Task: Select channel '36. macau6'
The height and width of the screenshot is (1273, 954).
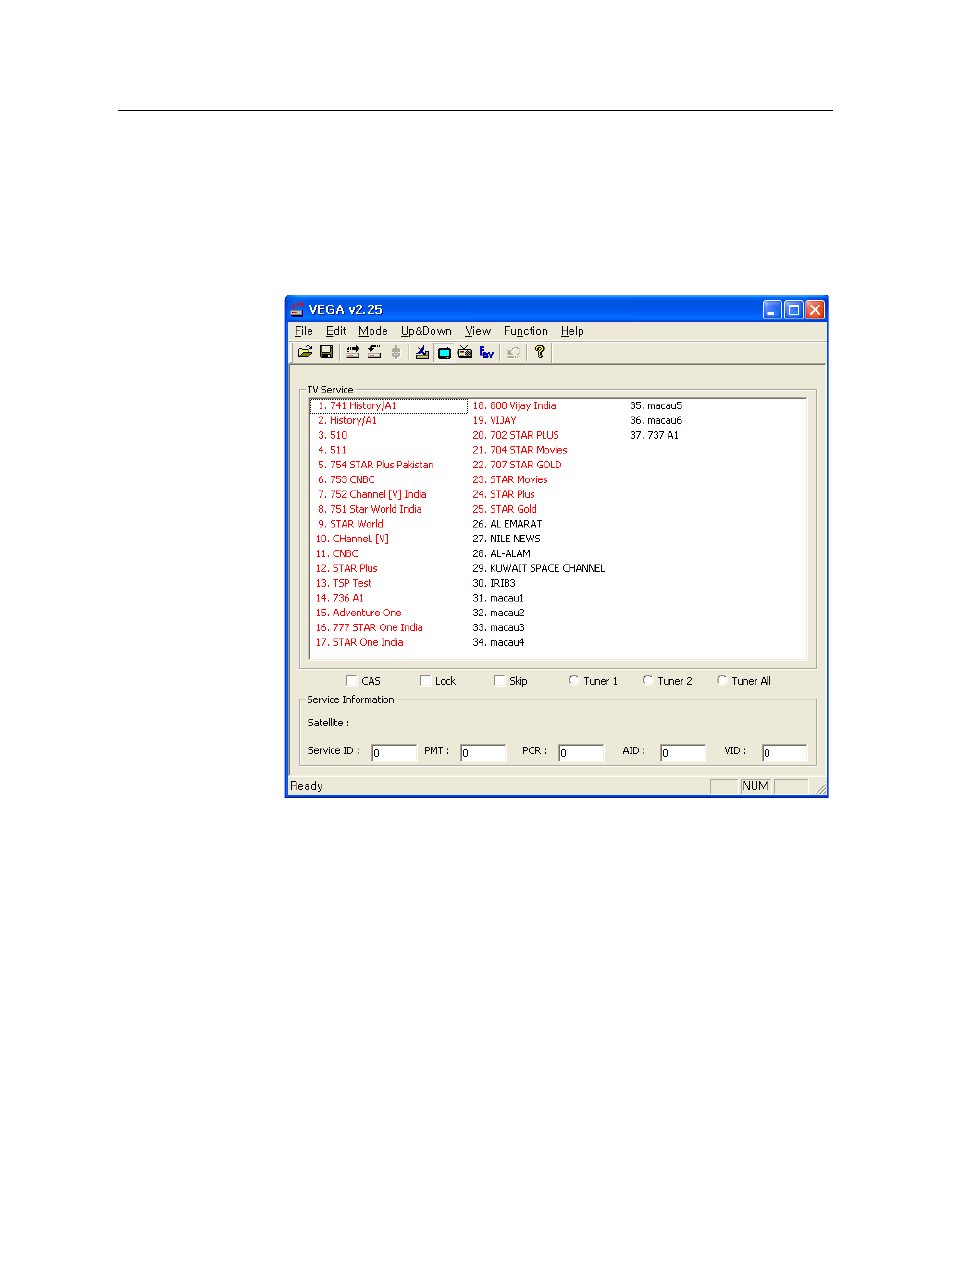Action: 656,421
